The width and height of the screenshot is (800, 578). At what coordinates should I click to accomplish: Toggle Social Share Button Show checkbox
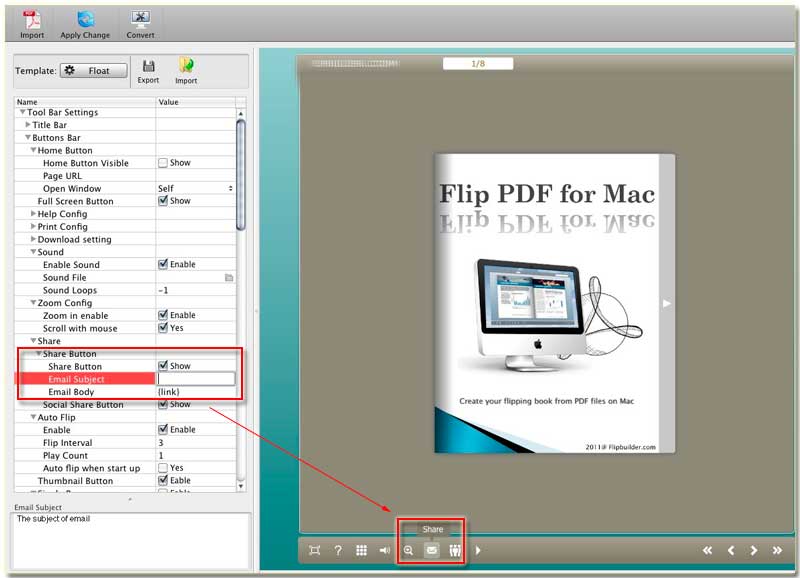[163, 404]
